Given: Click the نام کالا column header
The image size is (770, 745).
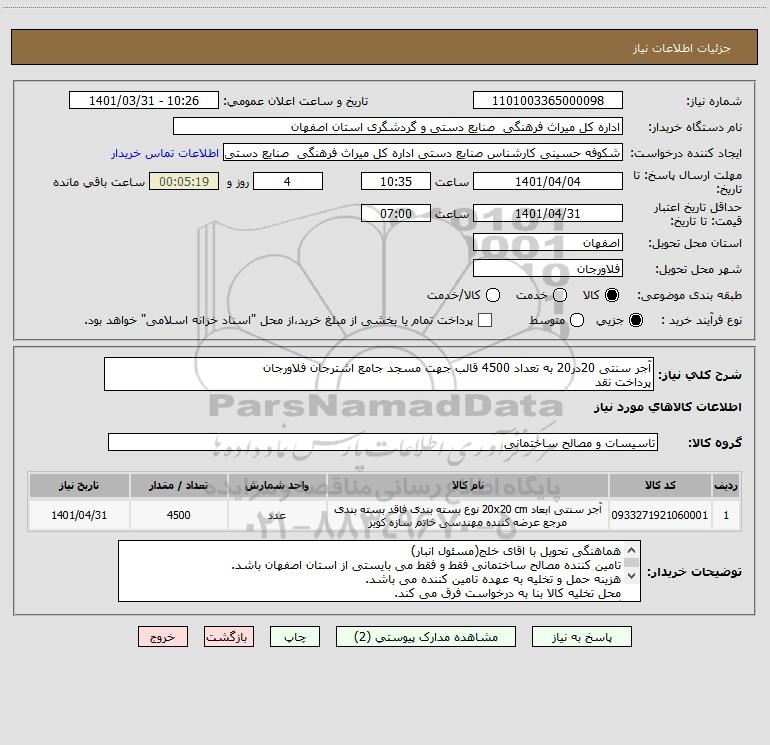Looking at the screenshot, I should click(468, 486).
